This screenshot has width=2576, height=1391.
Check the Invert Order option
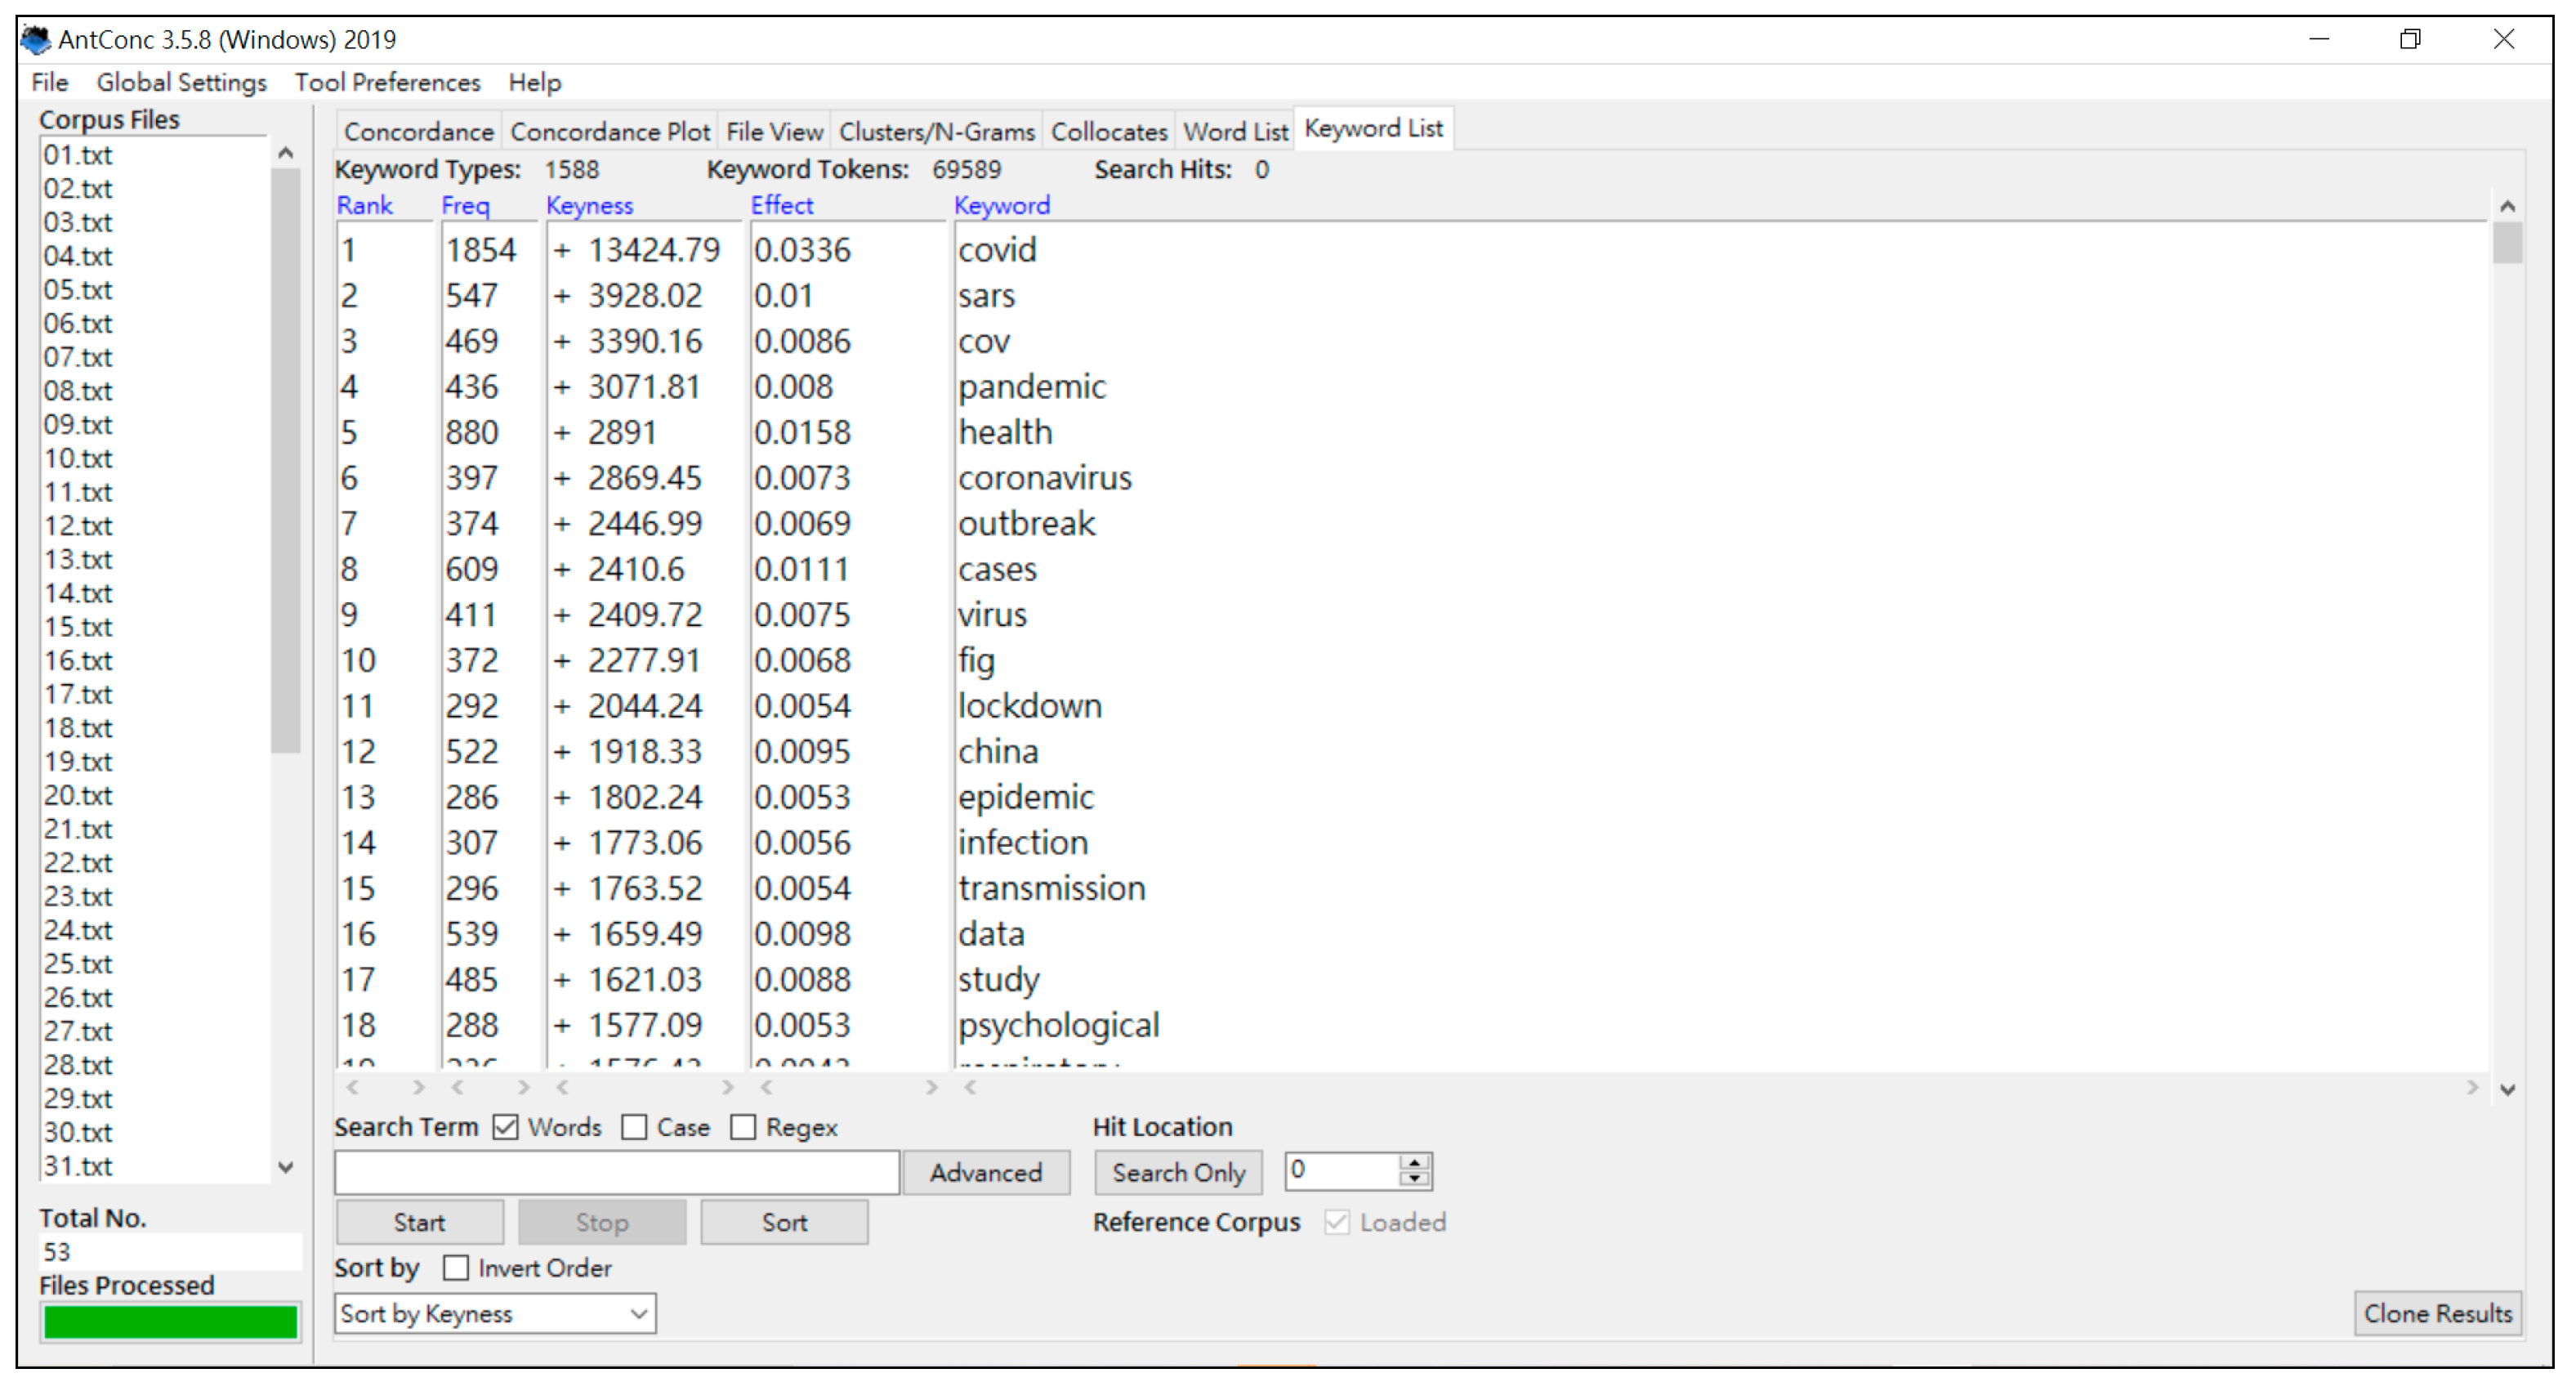pos(456,1269)
